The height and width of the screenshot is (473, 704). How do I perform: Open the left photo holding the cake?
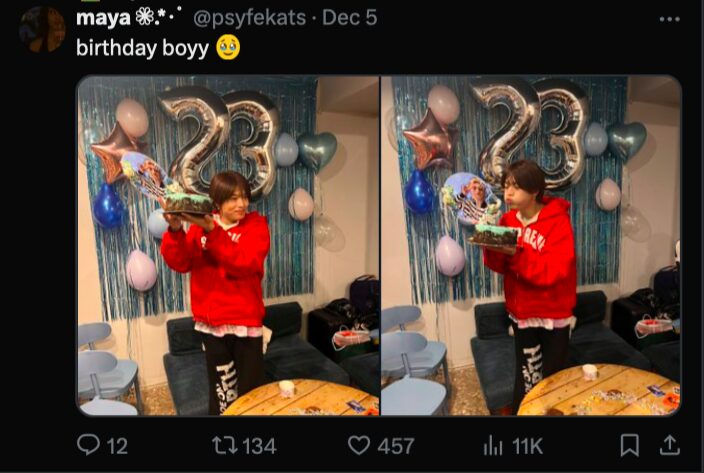(228, 245)
